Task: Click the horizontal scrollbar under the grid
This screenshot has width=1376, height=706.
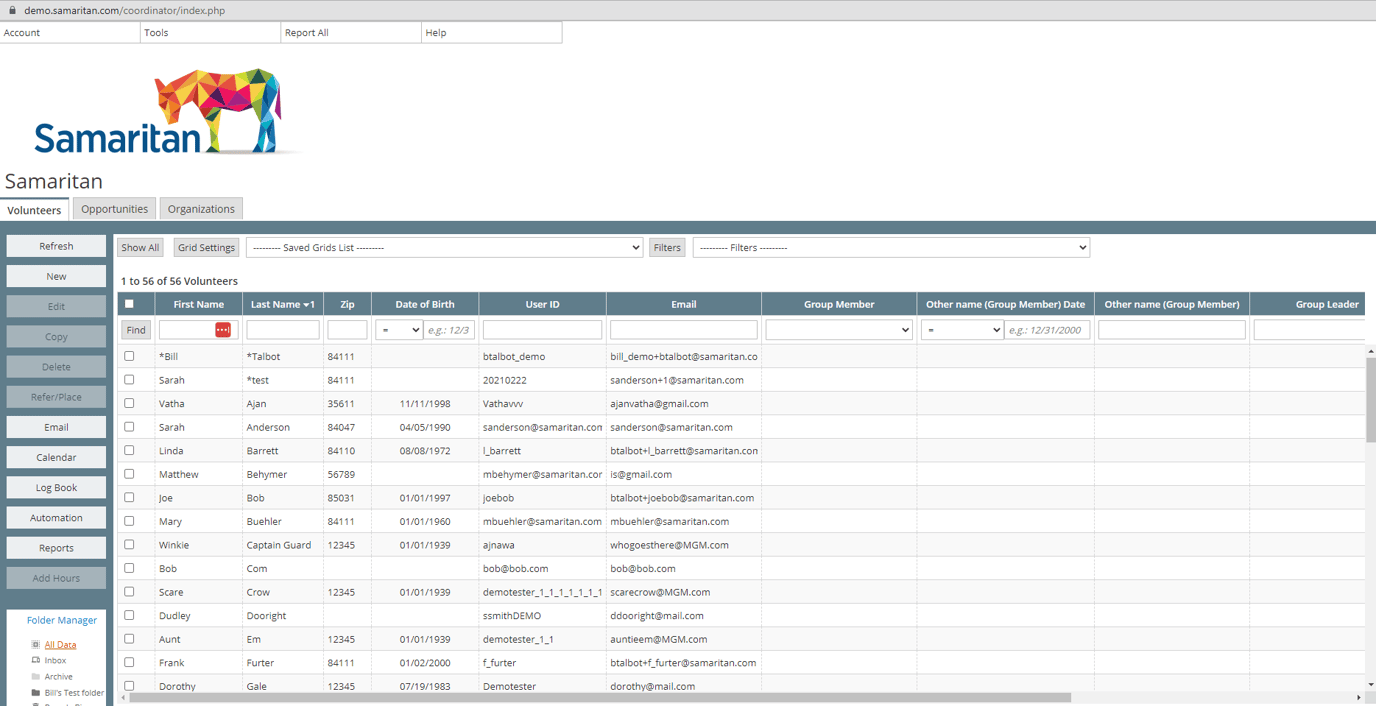Action: point(600,698)
